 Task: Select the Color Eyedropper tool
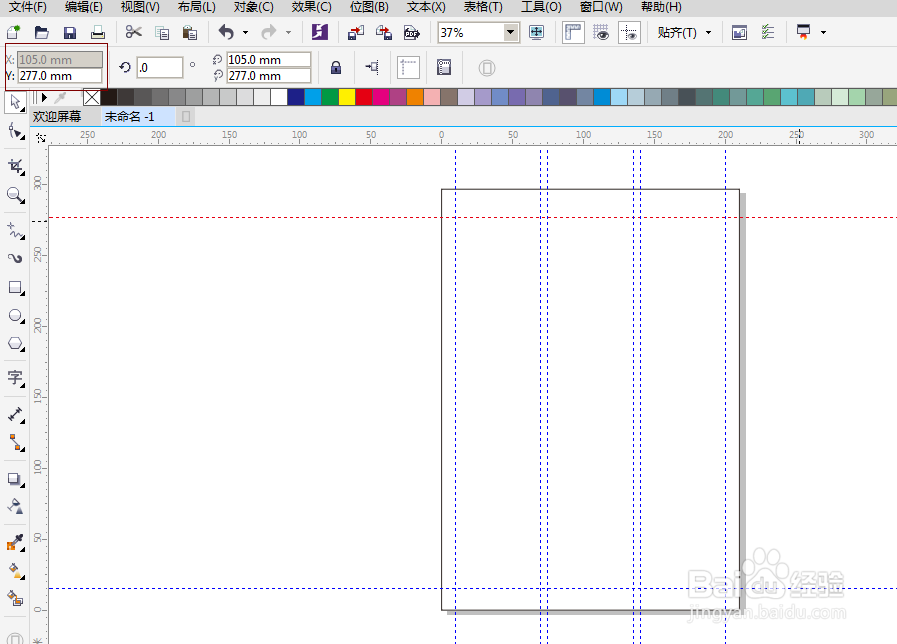pos(15,542)
